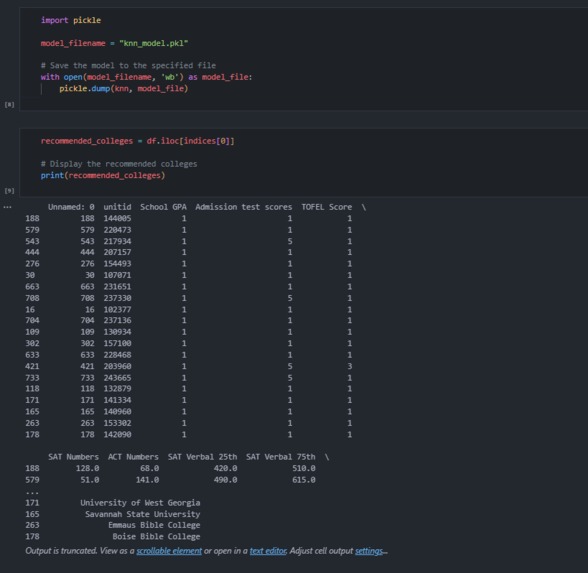
Task: Click the 'with open(model_filename' line
Action: pyautogui.click(x=146, y=77)
